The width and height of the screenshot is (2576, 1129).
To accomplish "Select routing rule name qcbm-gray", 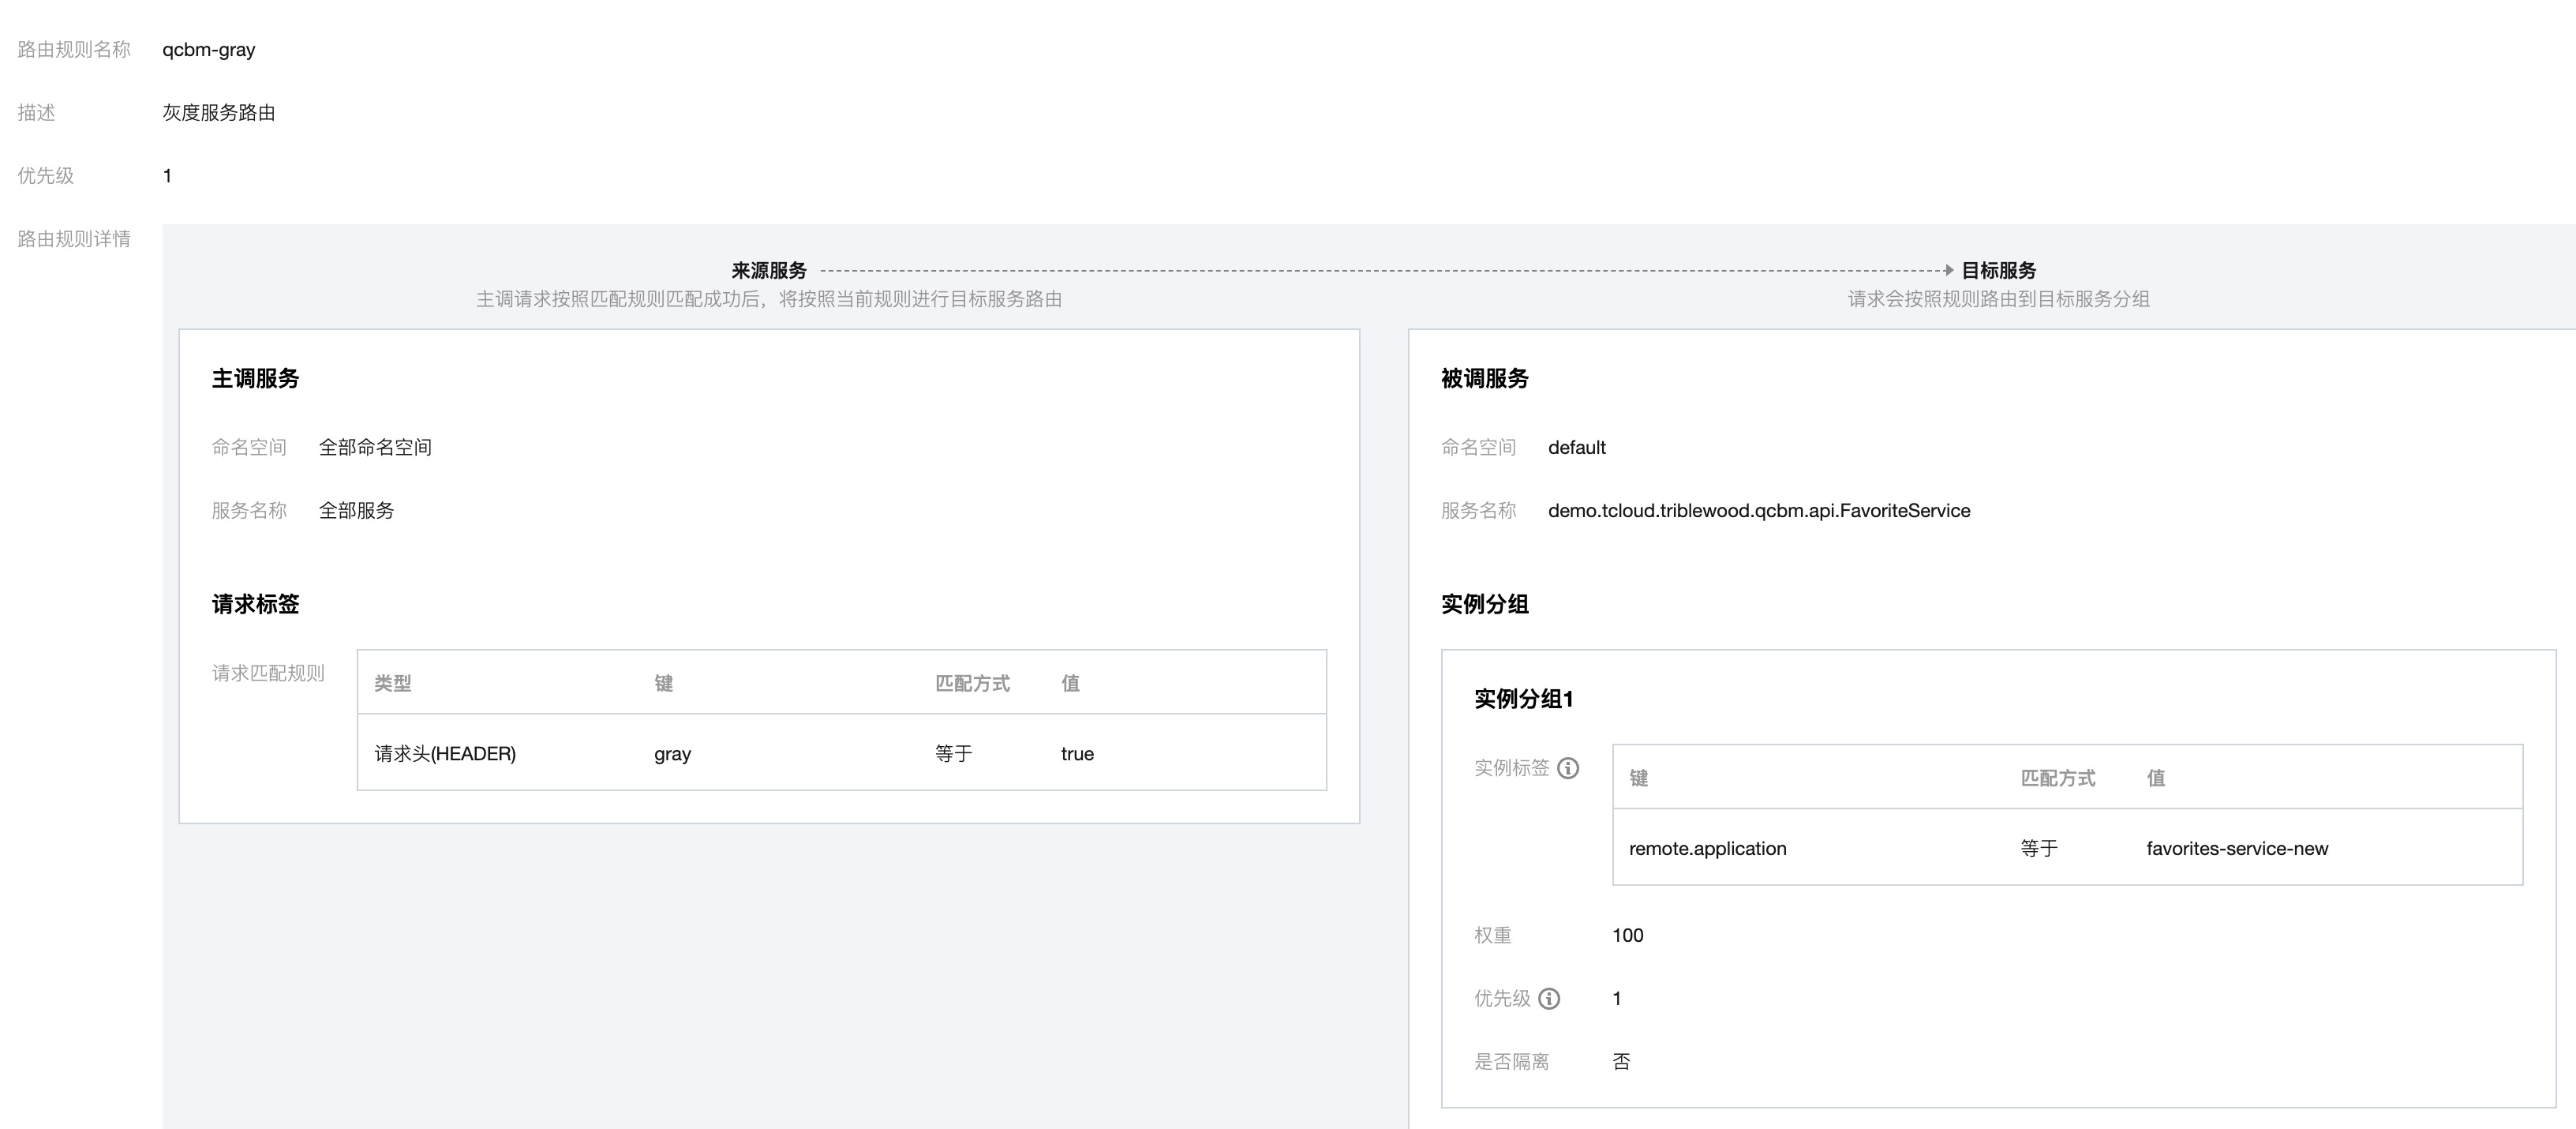I will click(209, 50).
